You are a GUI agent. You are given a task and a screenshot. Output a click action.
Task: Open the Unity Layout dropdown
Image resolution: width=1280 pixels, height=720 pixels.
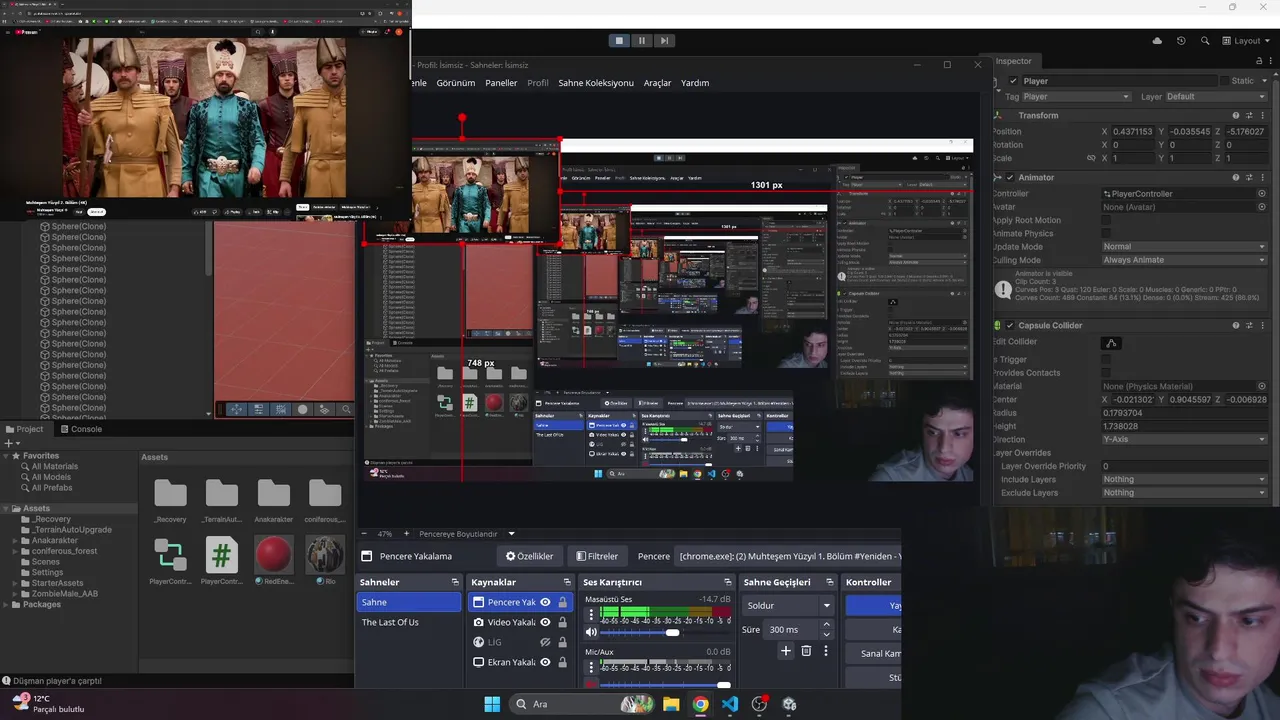(1246, 41)
